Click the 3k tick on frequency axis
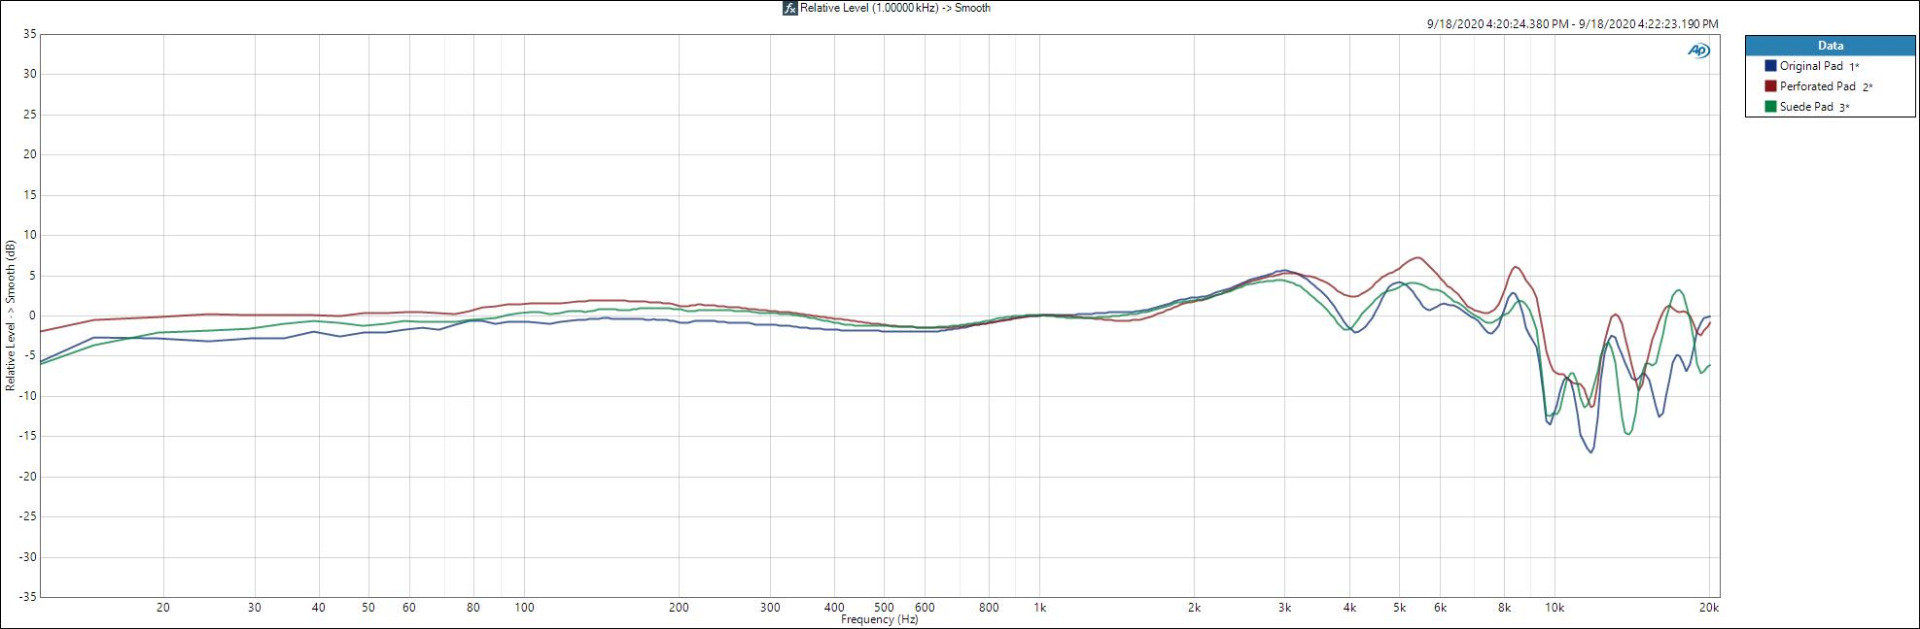 pos(1284,607)
